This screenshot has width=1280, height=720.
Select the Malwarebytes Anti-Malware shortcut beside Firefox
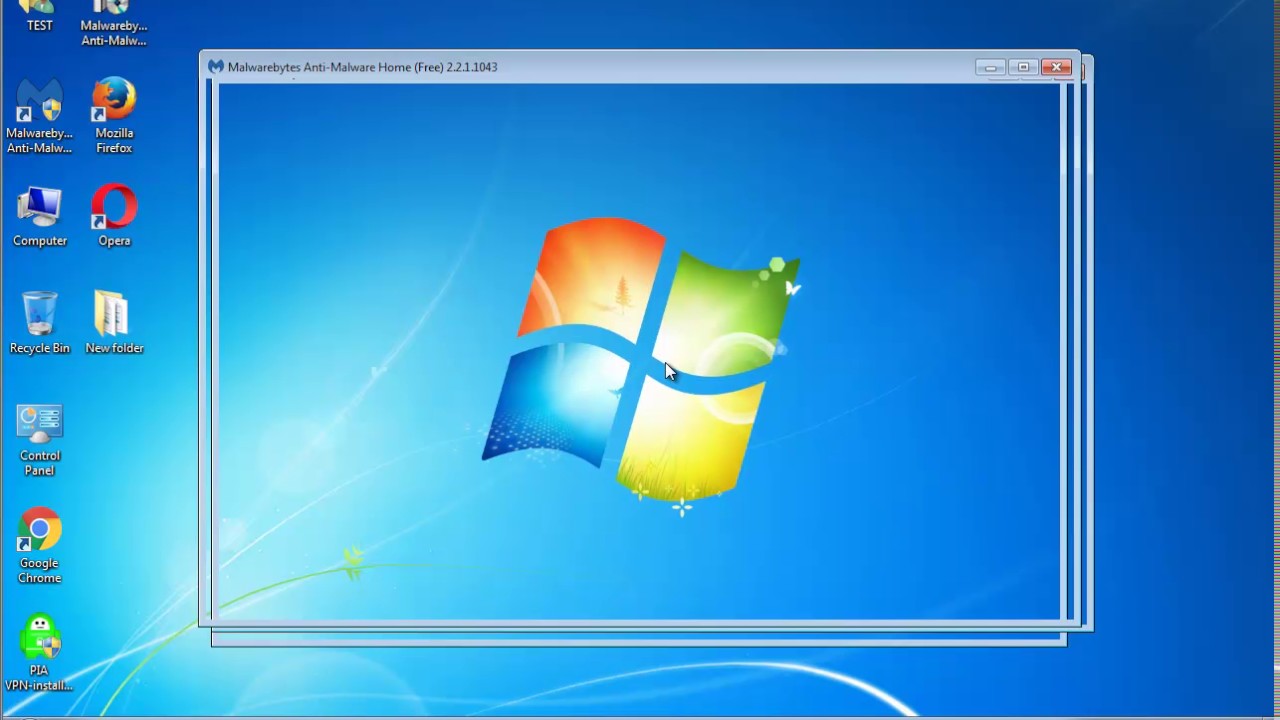click(x=39, y=116)
